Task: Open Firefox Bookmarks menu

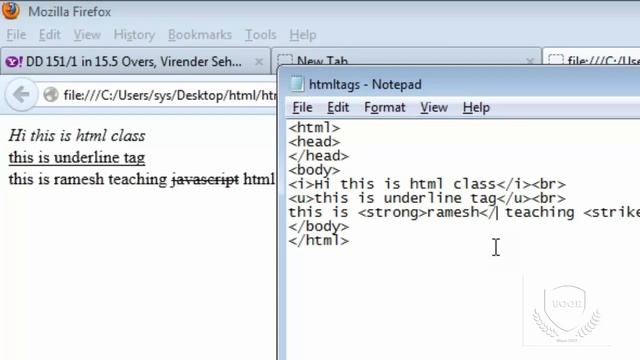Action: pyautogui.click(x=200, y=35)
